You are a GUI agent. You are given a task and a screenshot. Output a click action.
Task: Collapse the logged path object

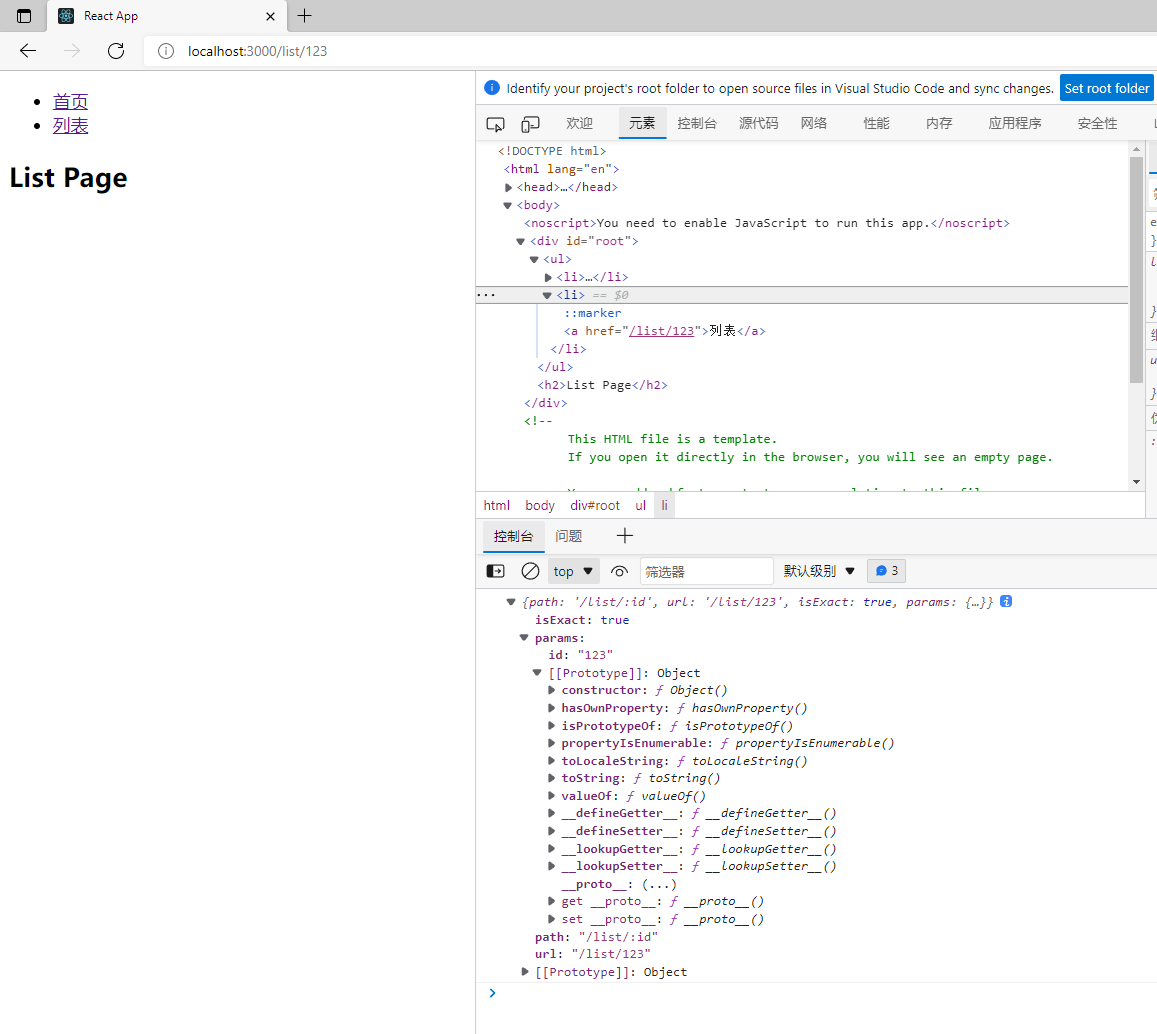click(511, 602)
